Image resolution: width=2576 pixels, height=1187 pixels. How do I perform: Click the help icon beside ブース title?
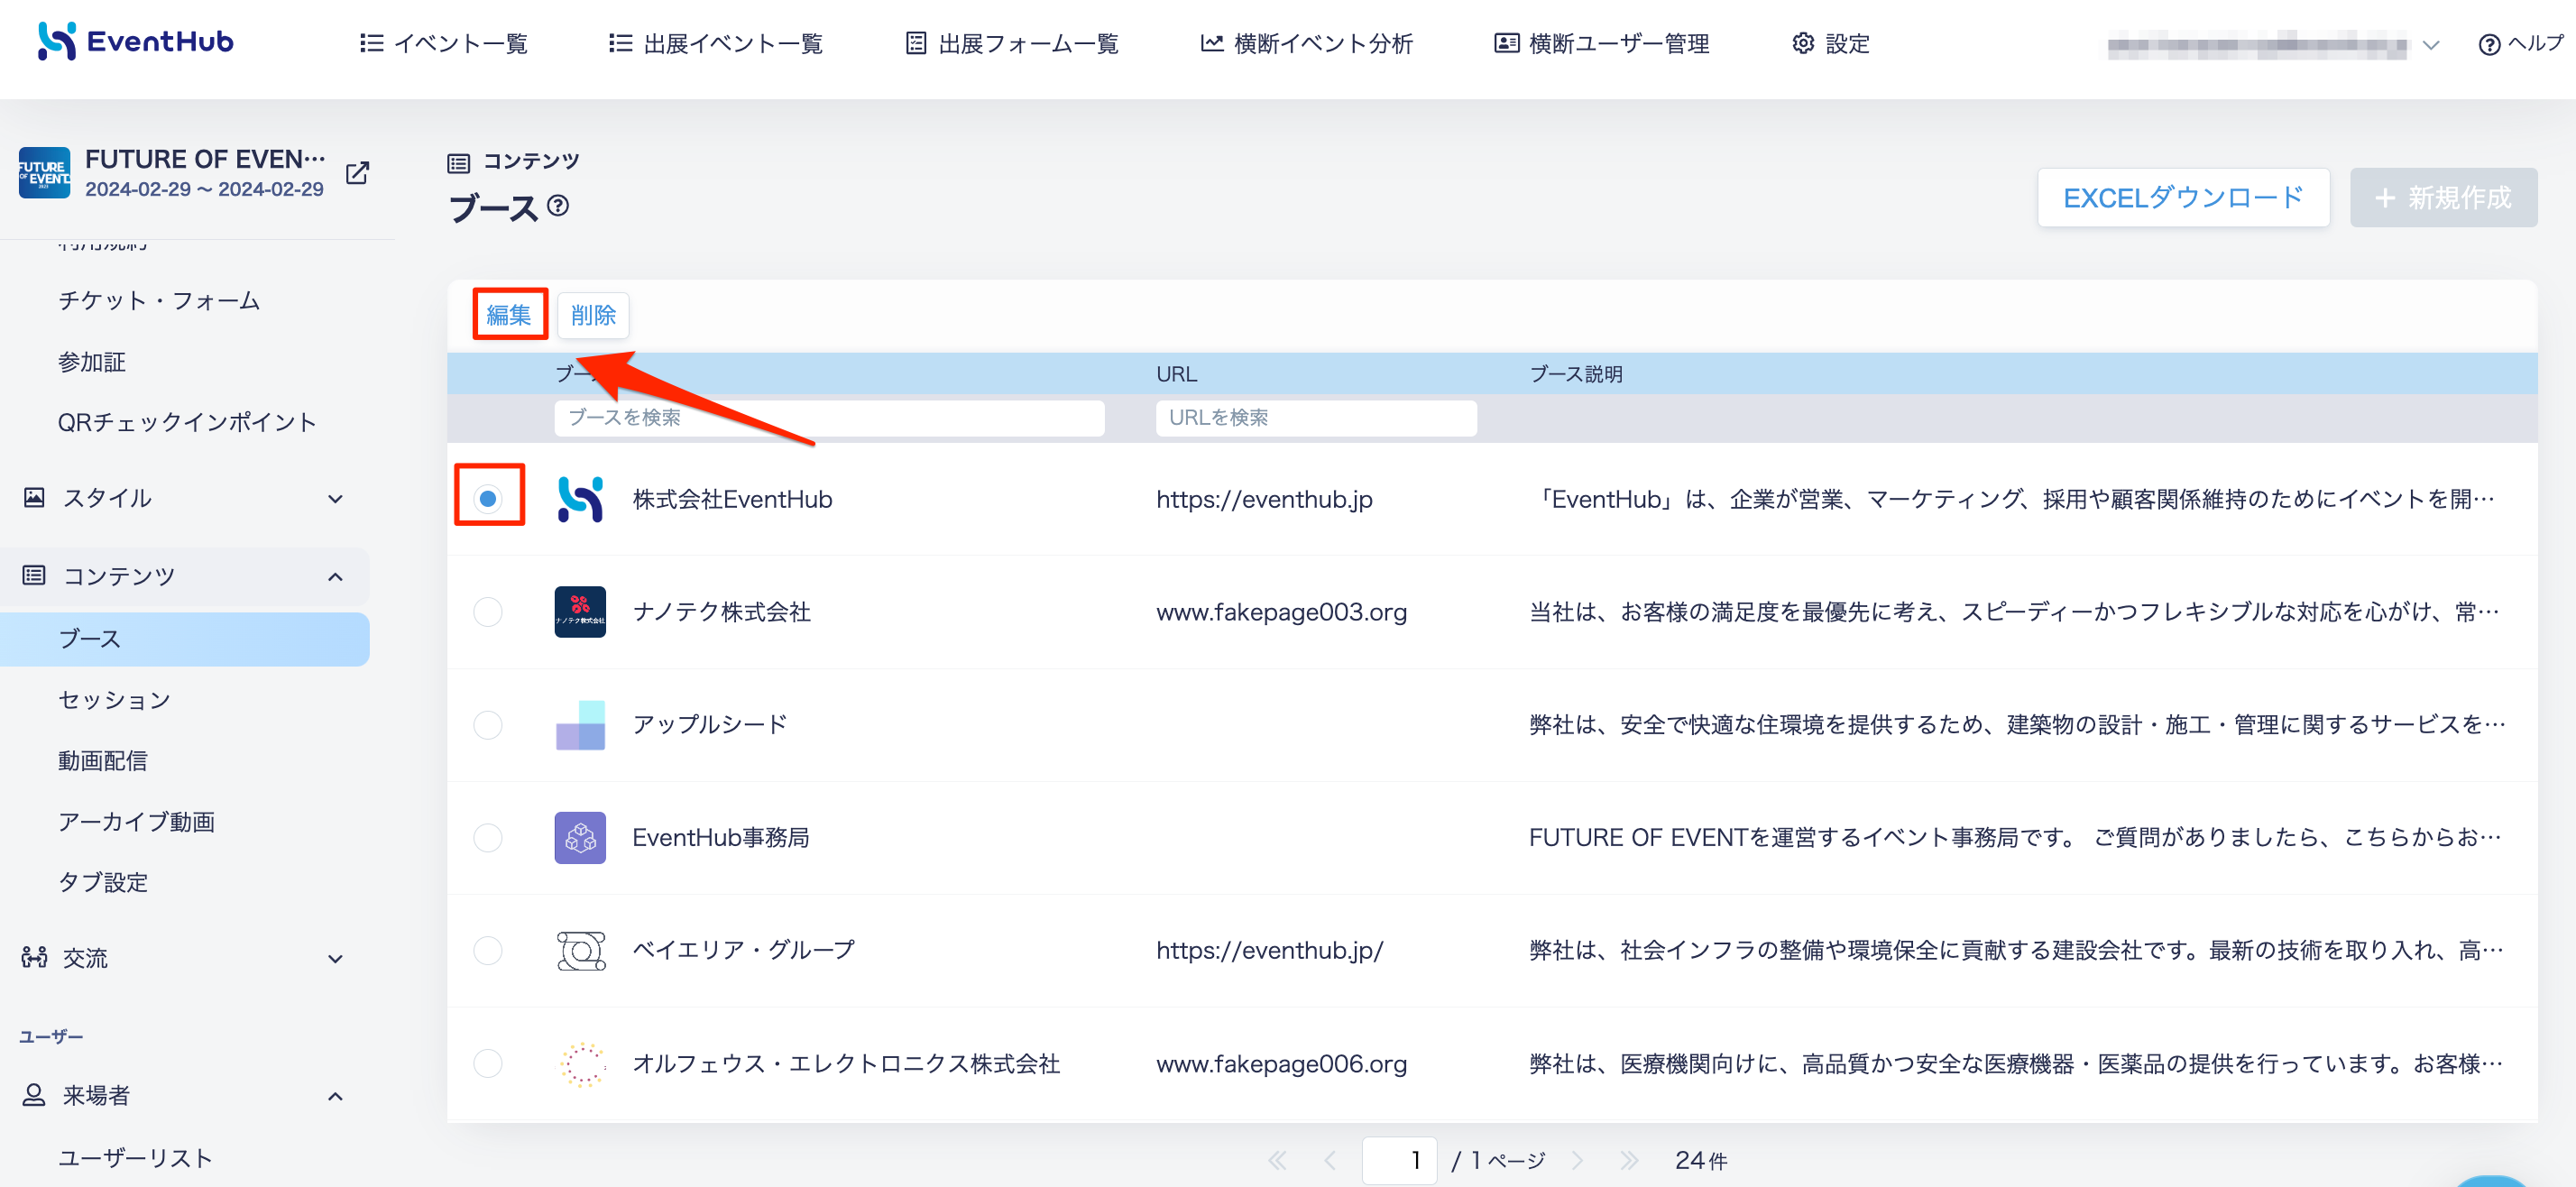[558, 206]
